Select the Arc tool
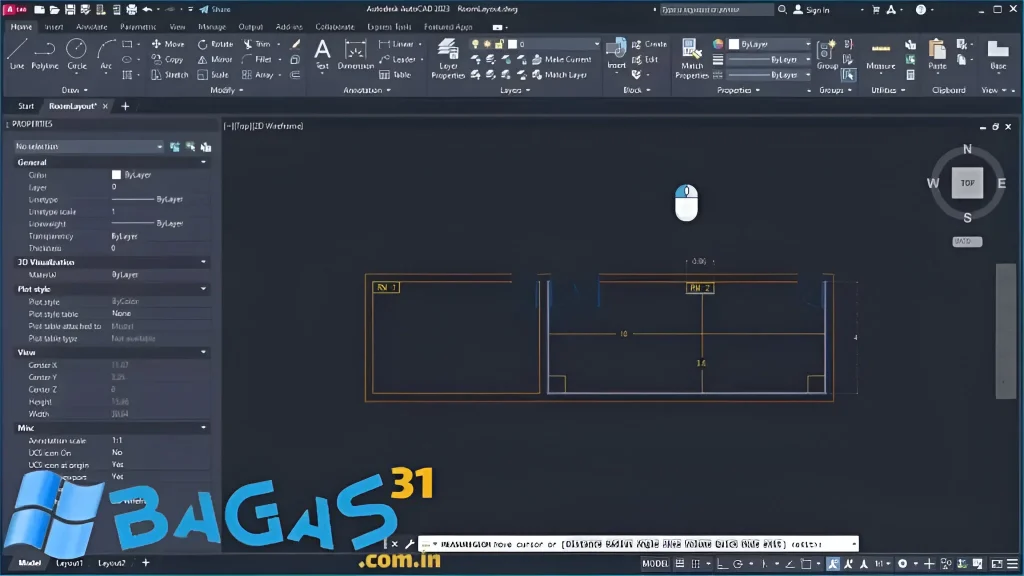This screenshot has height=576, width=1024. (x=106, y=54)
